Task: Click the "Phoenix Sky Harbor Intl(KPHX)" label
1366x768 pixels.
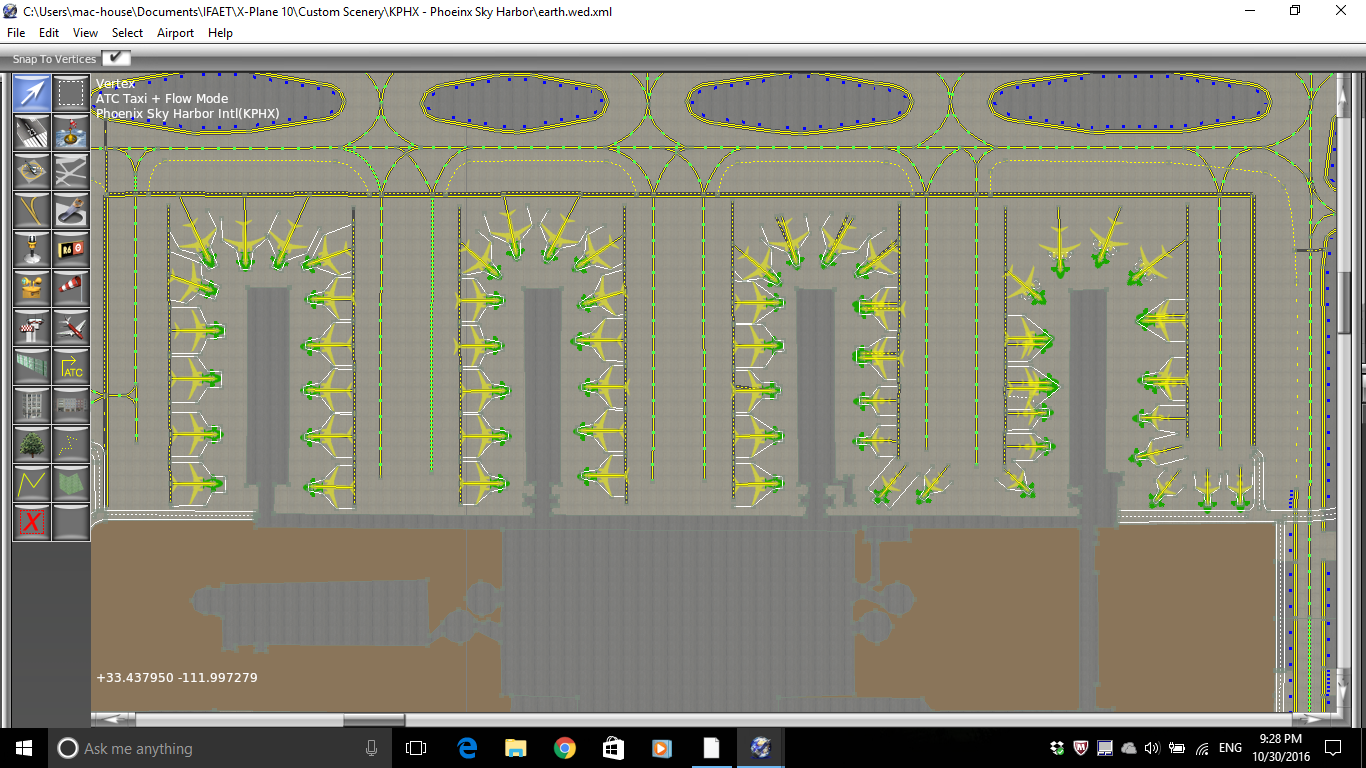Action: coord(188,114)
